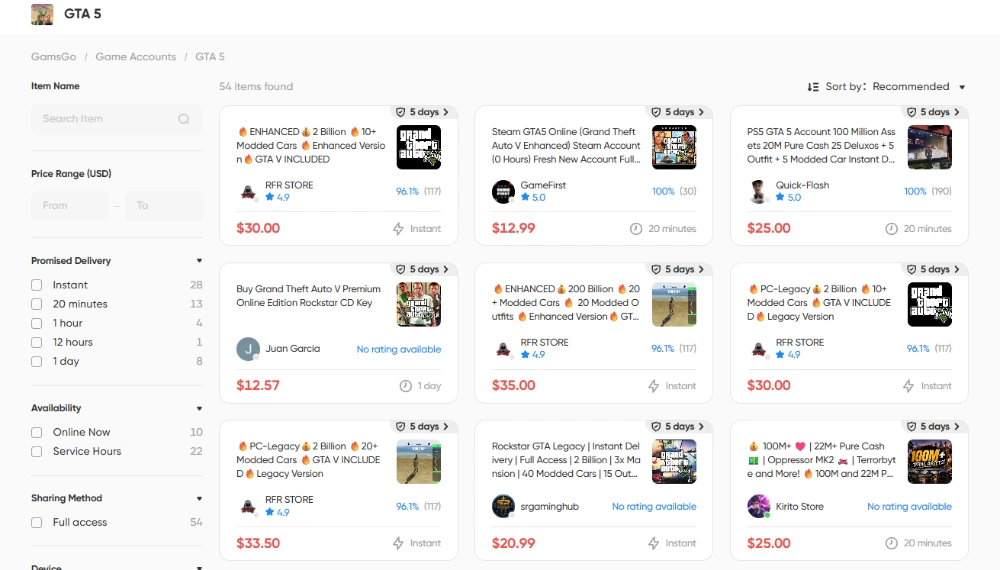The height and width of the screenshot is (570, 1000).
Task: Tick the Instant delivery checkbox
Action: (x=37, y=285)
